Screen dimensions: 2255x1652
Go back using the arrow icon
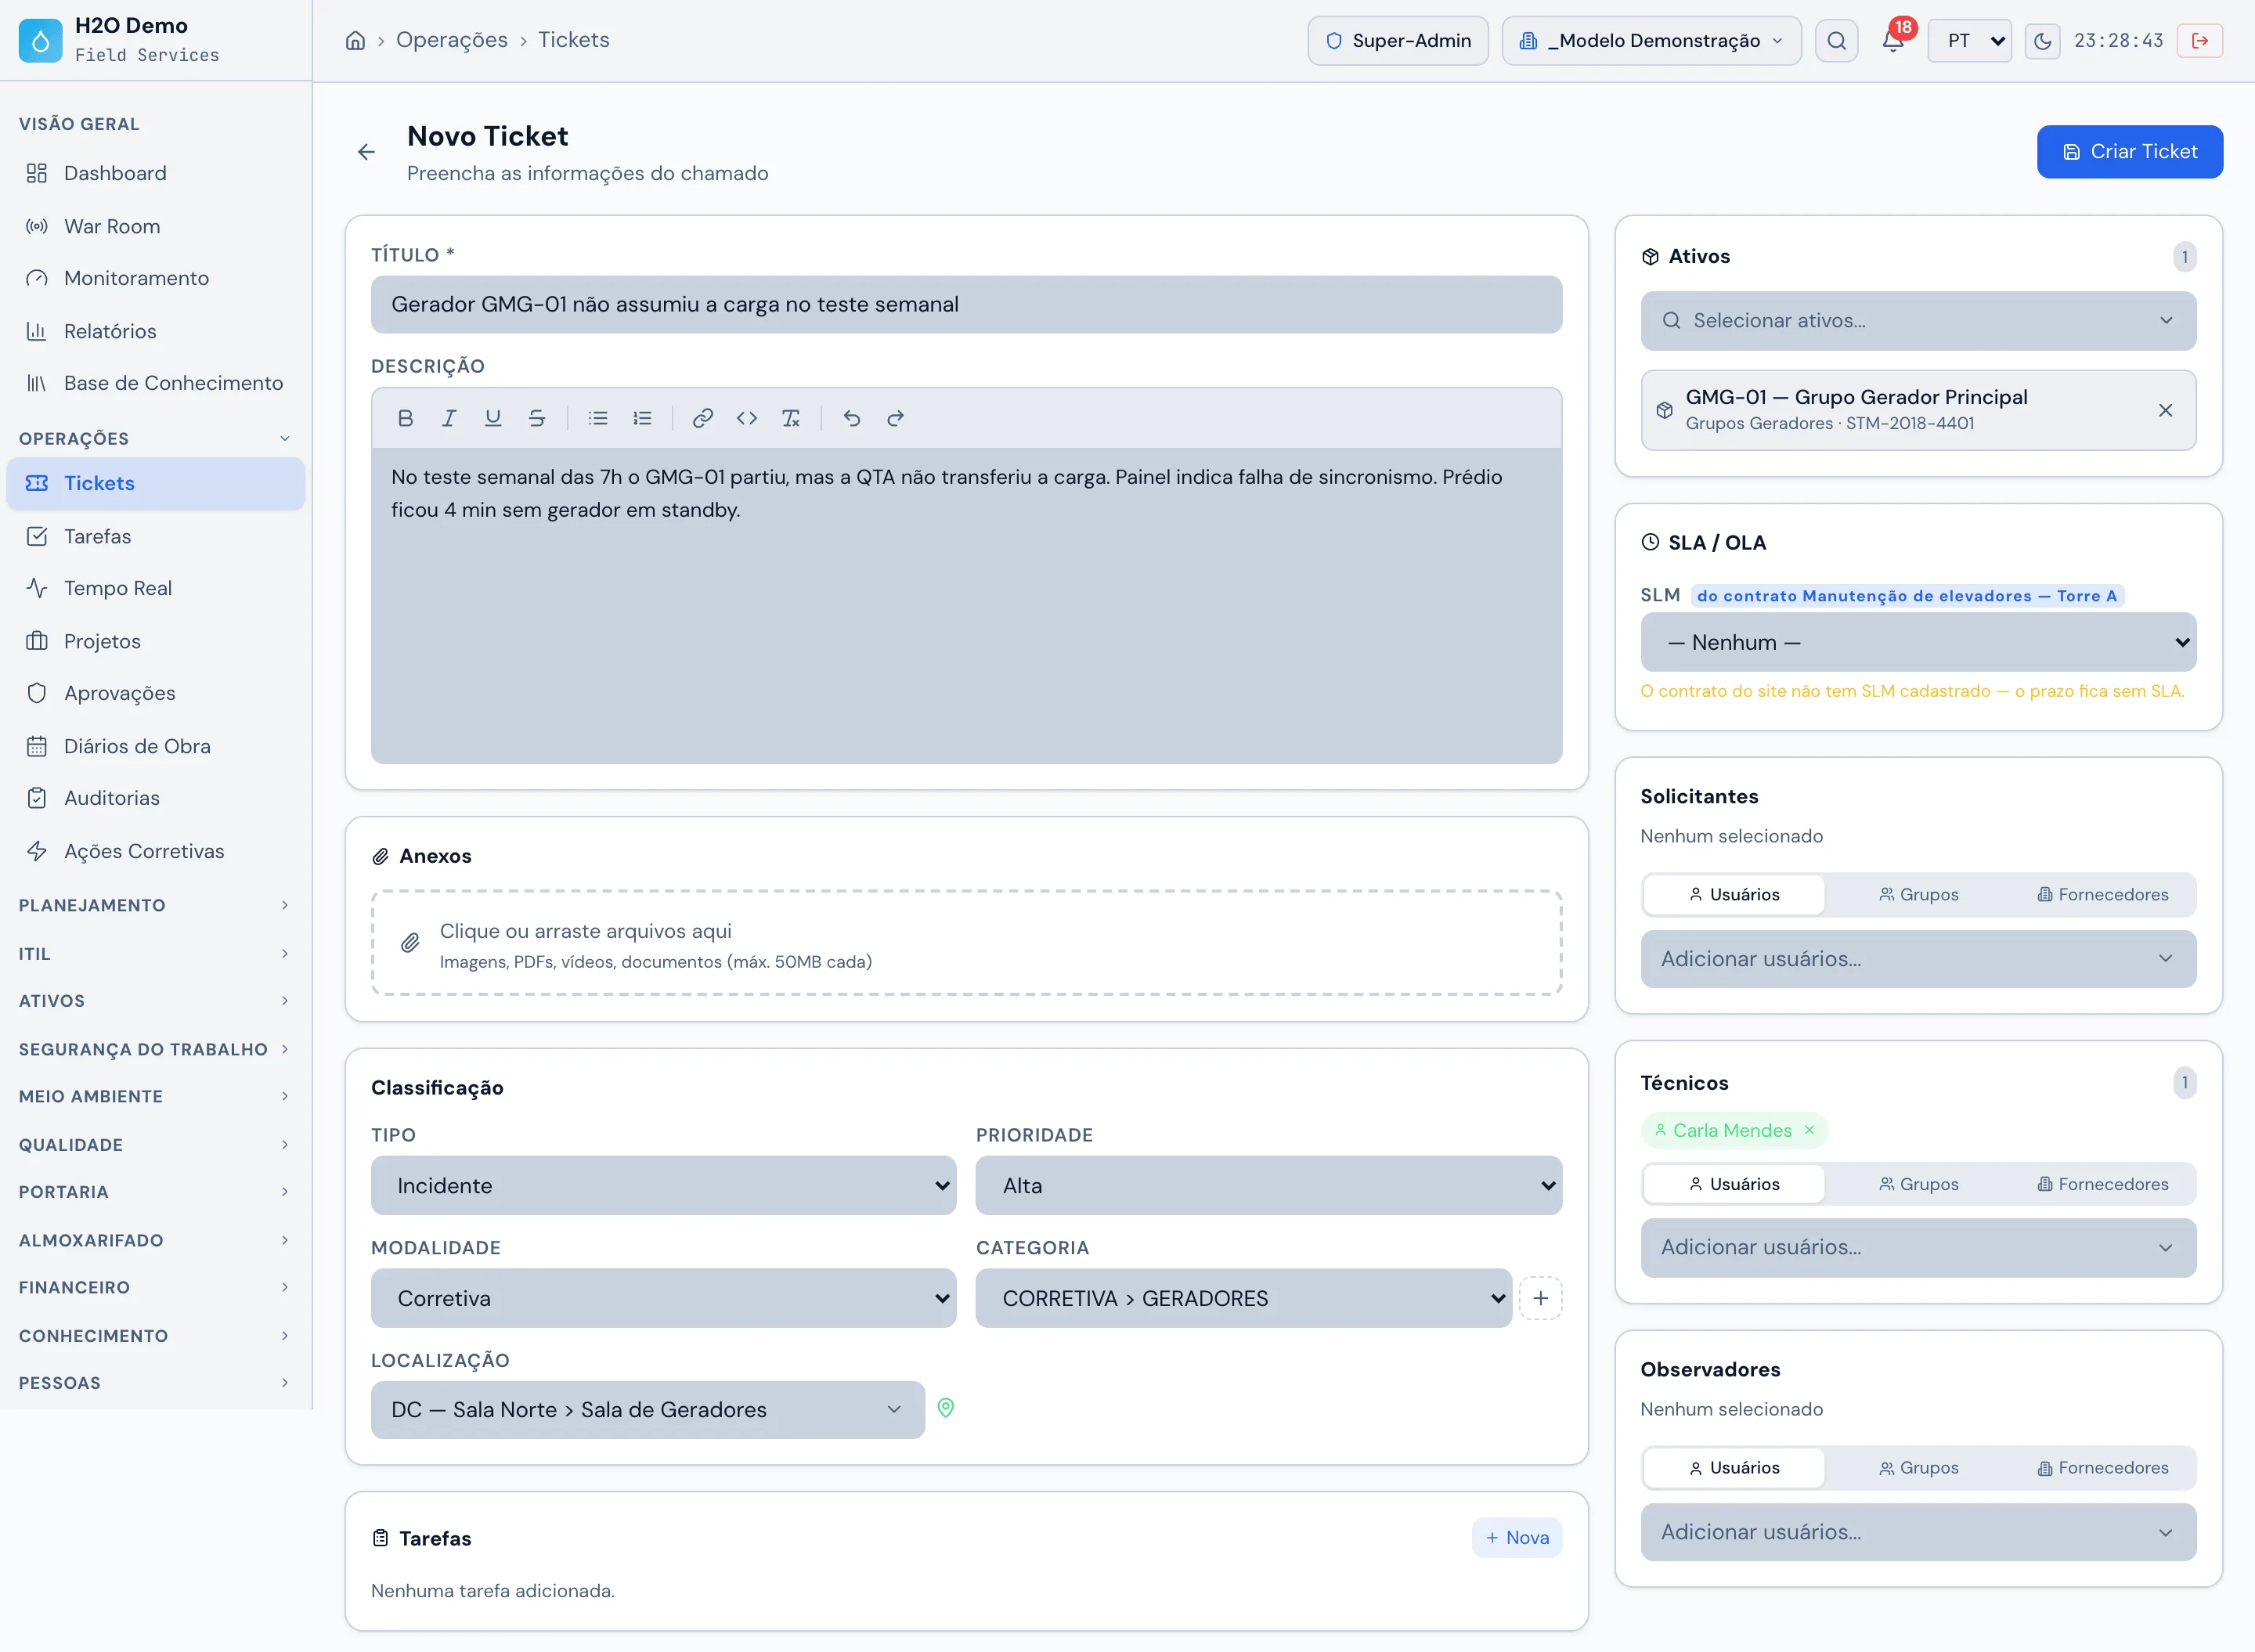click(x=367, y=152)
